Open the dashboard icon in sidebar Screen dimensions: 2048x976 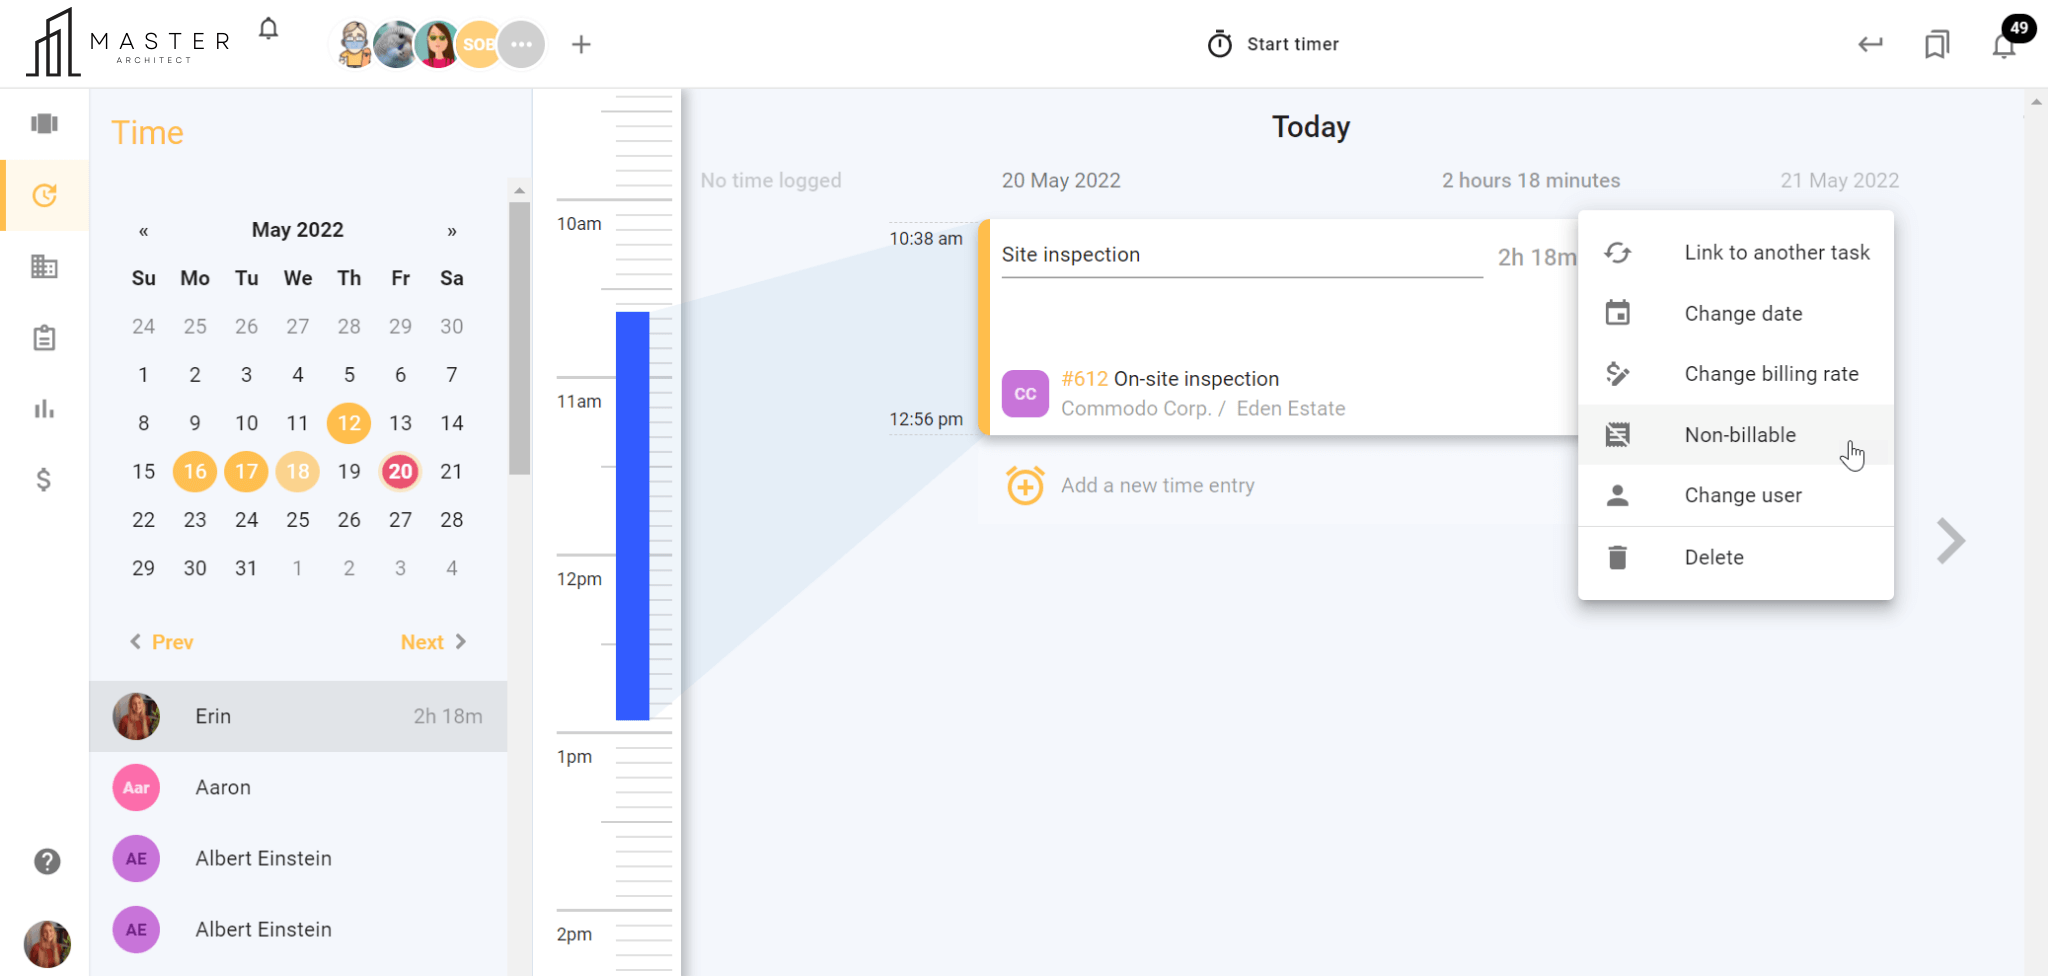pyautogui.click(x=44, y=123)
